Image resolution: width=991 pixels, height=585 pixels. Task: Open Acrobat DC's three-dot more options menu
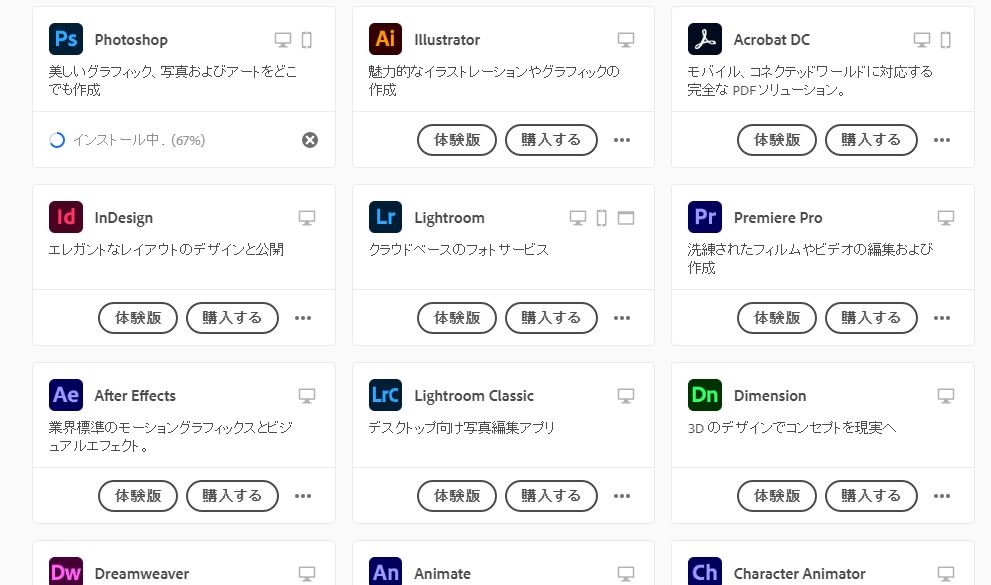pyautogui.click(x=942, y=140)
